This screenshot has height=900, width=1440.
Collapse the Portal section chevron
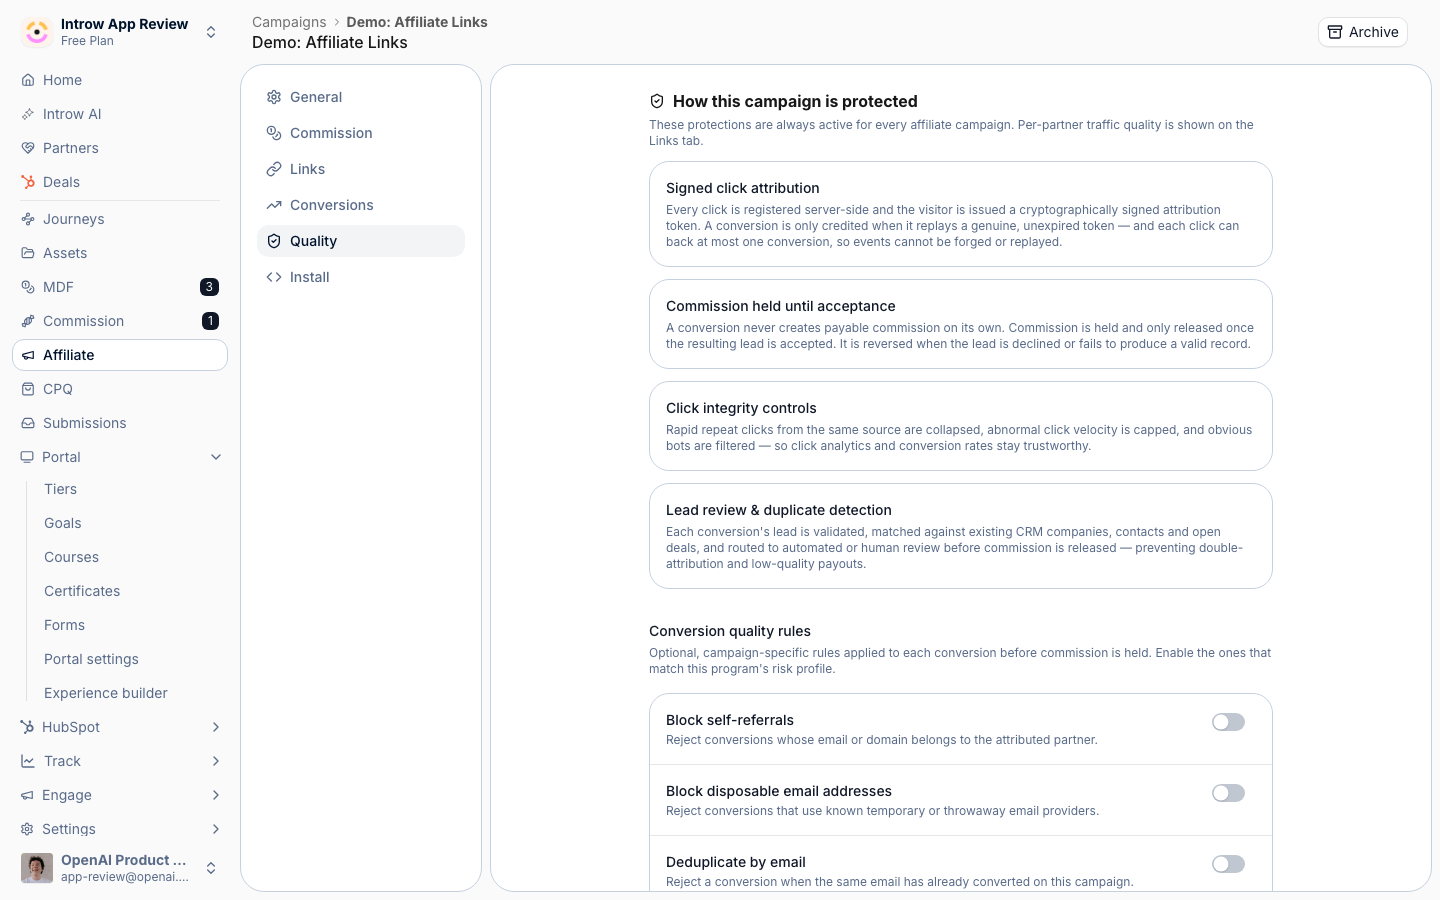point(216,457)
